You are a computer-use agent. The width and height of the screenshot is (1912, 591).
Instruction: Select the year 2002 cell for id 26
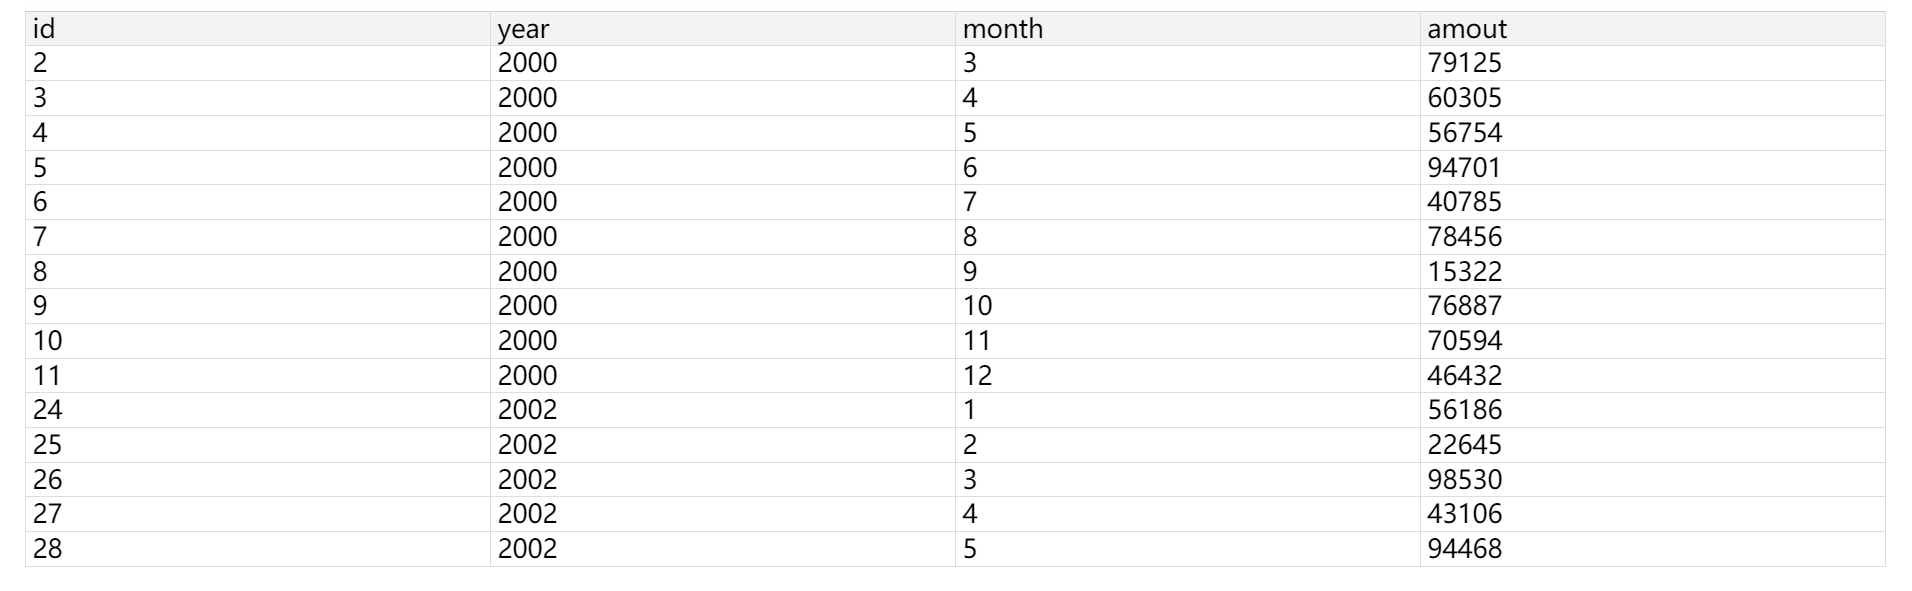pyautogui.click(x=527, y=479)
